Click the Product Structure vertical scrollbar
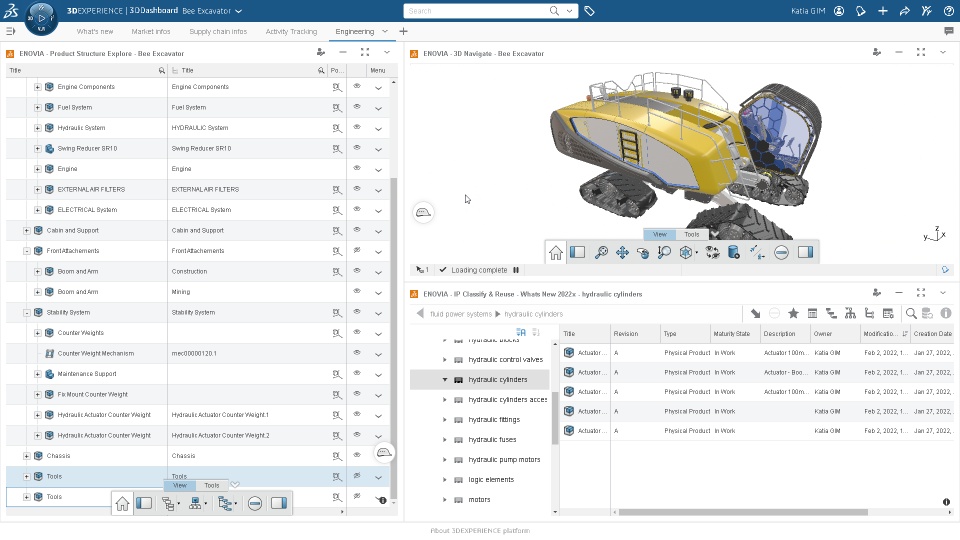Screen dimensions: 960x540 [394, 337]
